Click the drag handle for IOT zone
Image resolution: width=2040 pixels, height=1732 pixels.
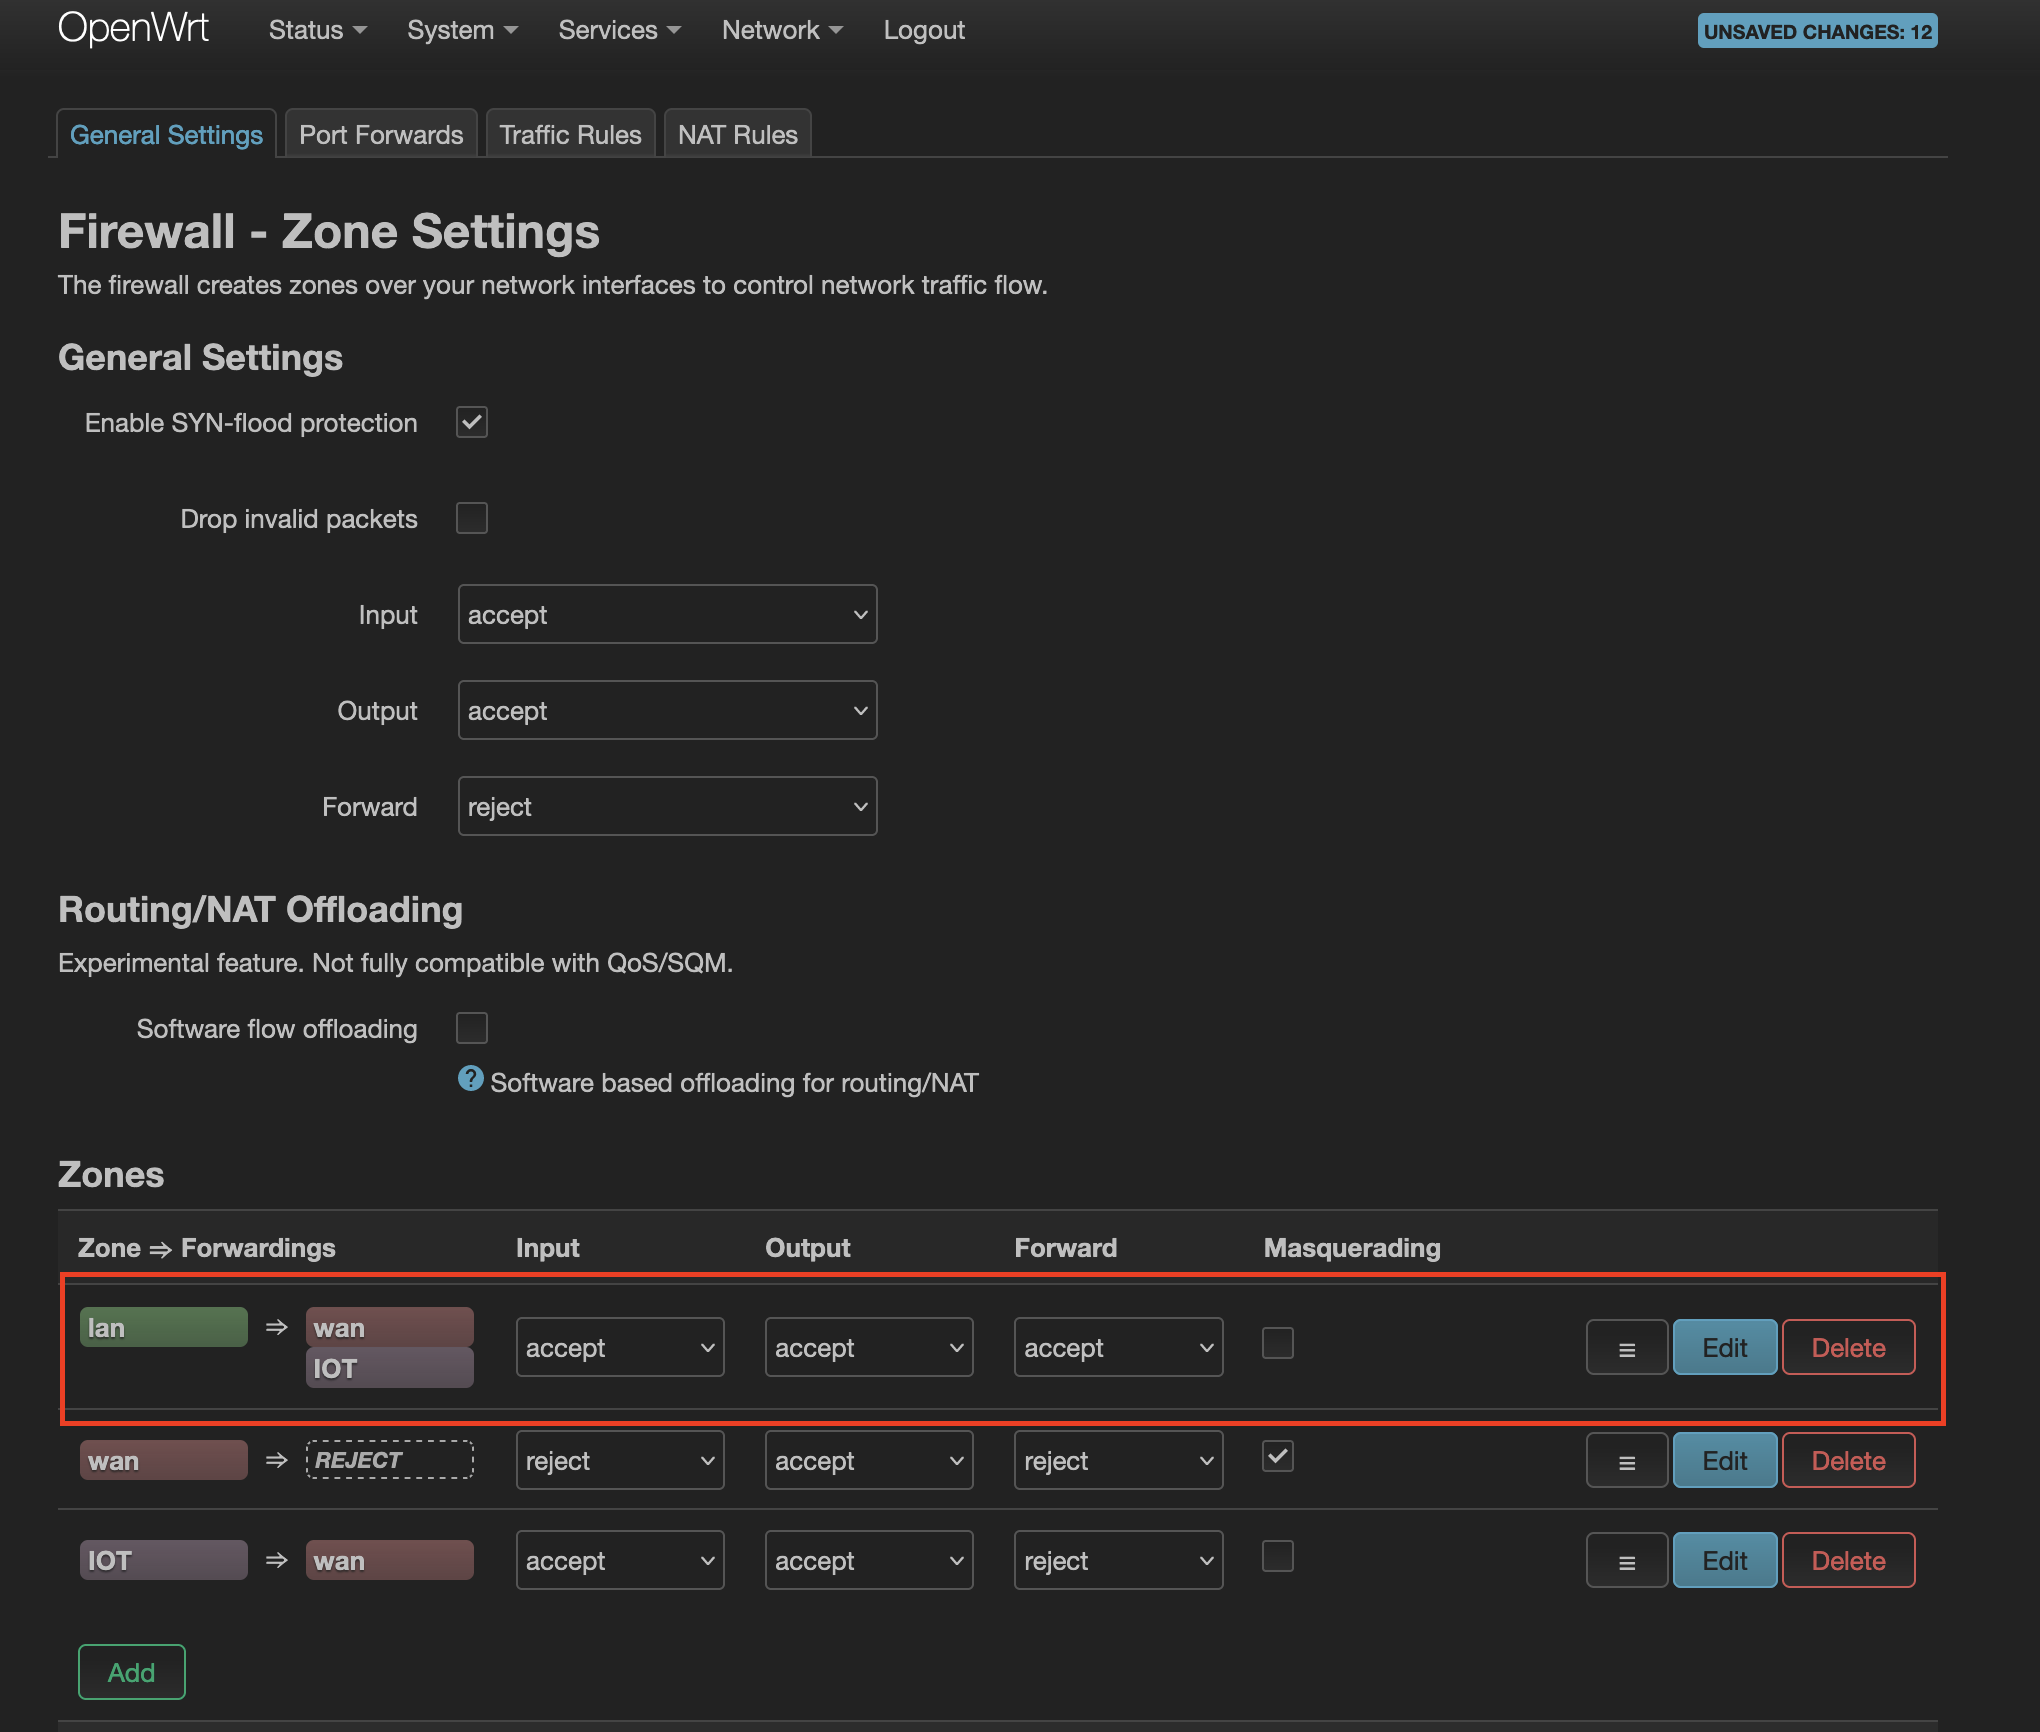(x=1626, y=1561)
